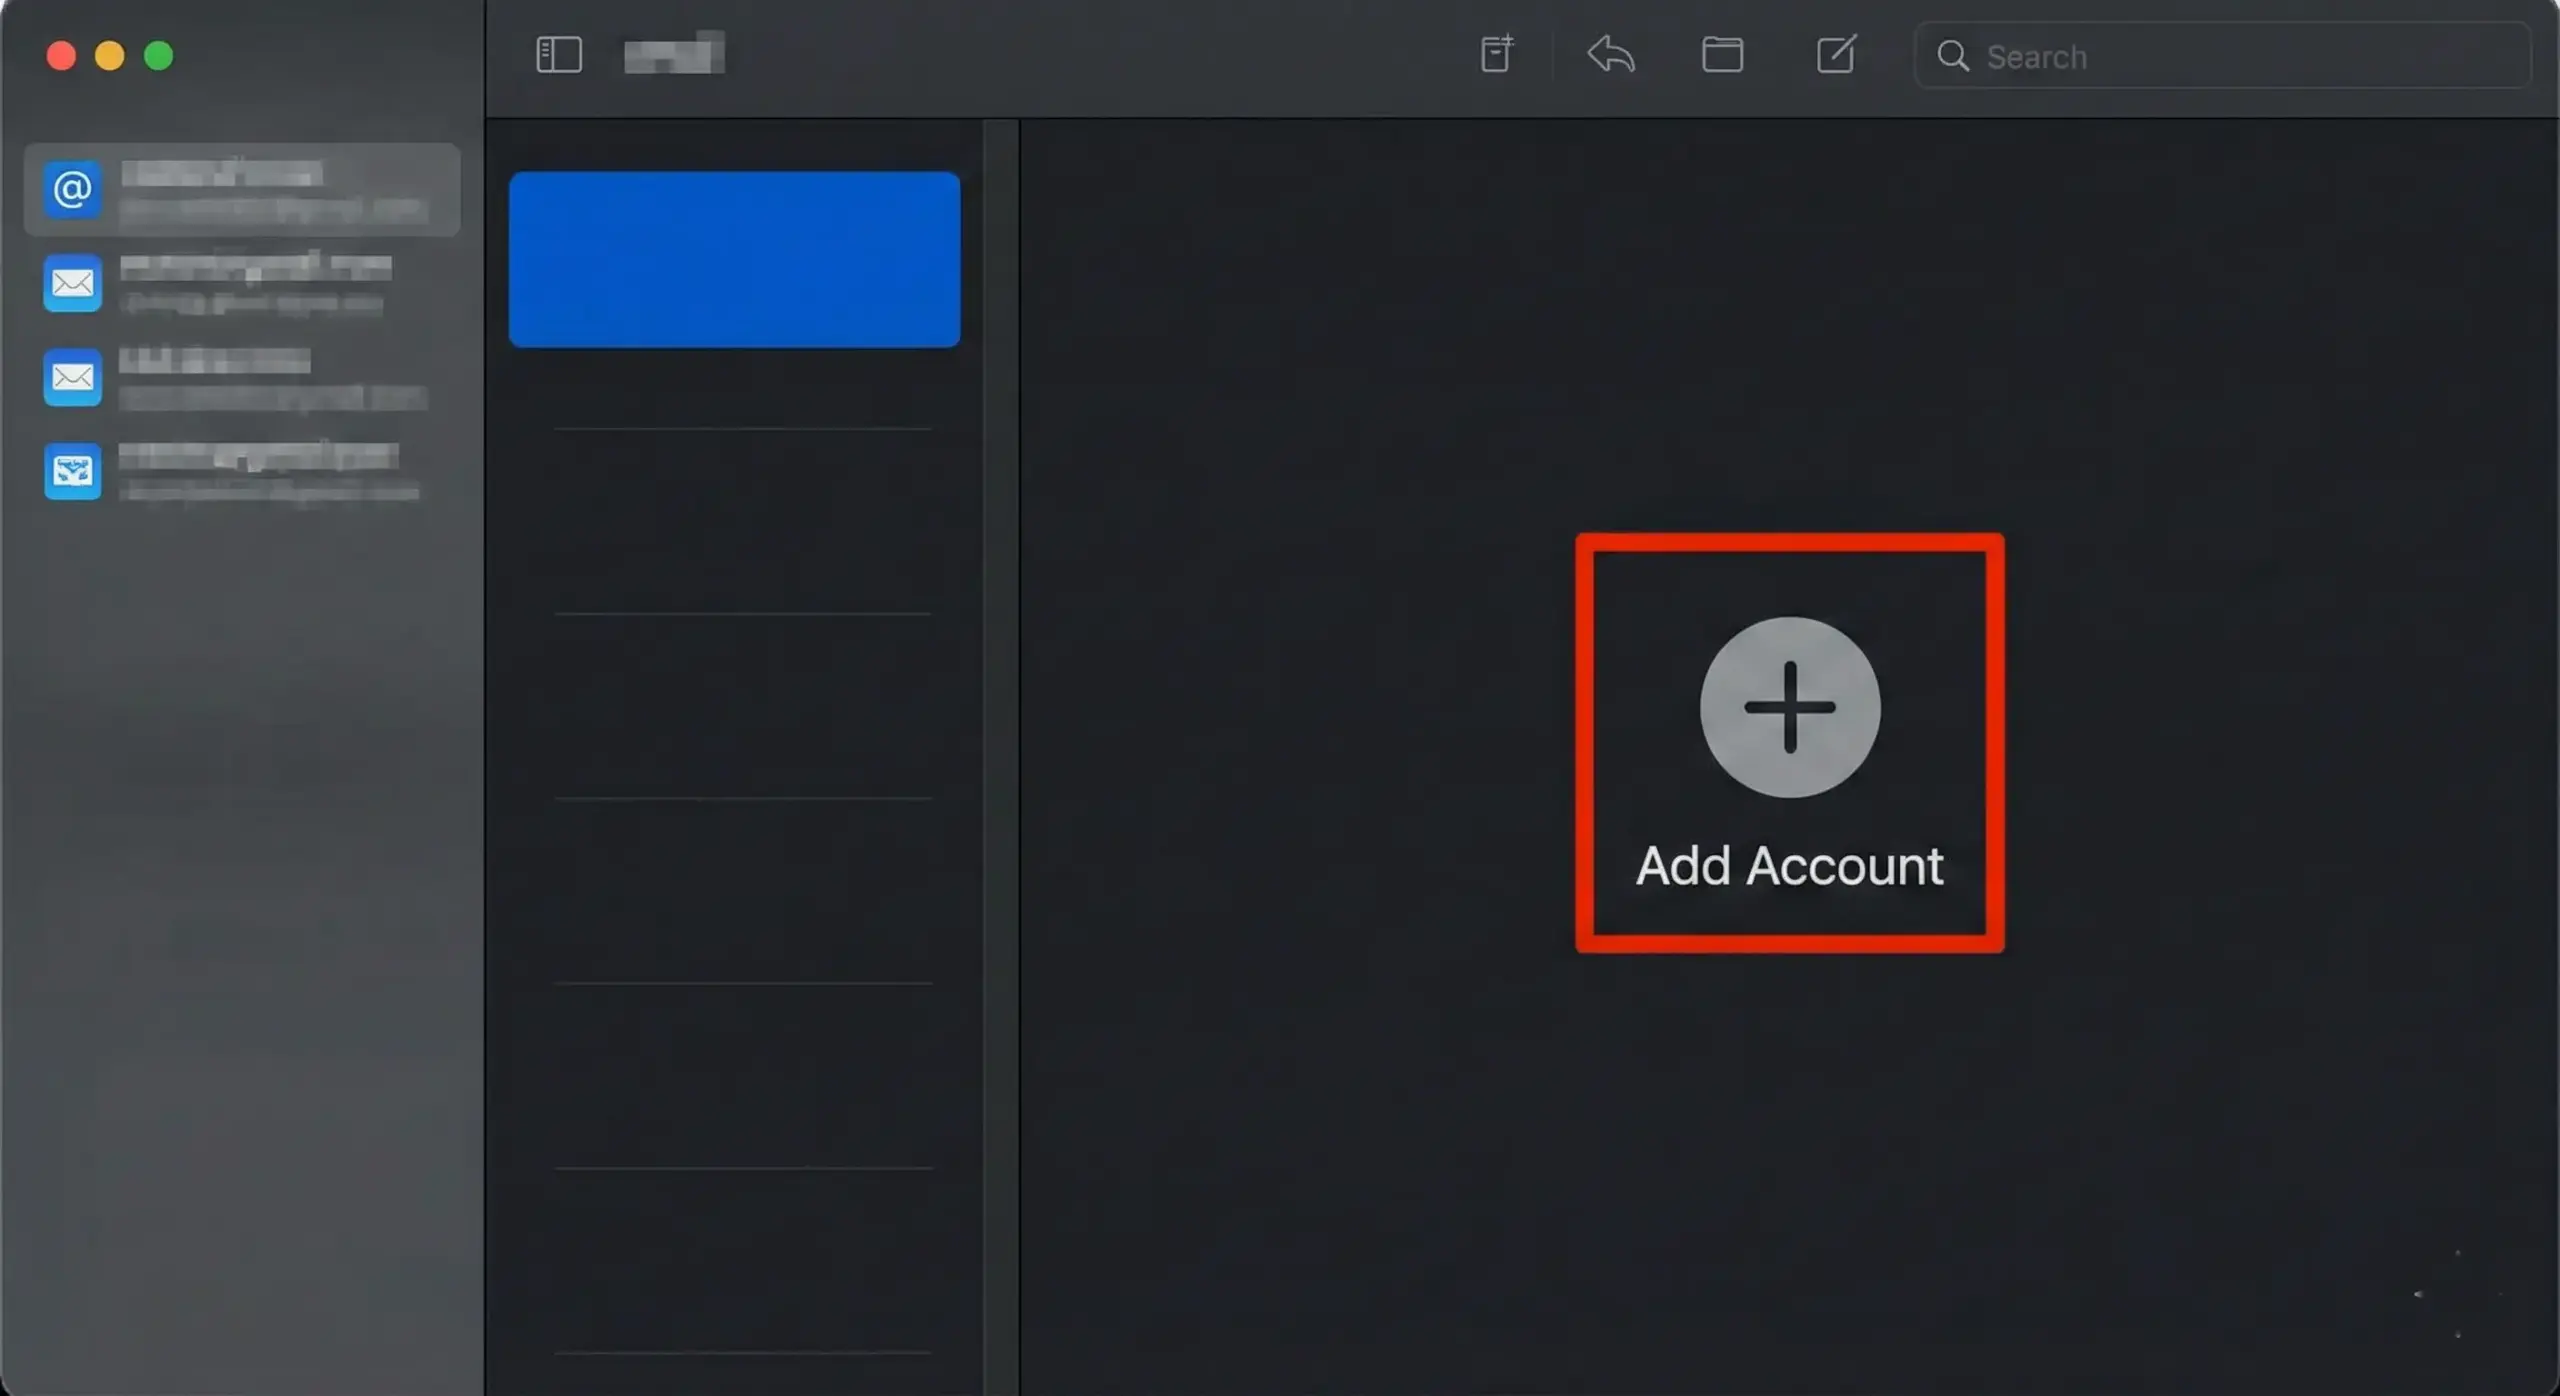This screenshot has width=2560, height=1396.
Task: Click the plus circle inside Add Account
Action: 1789,708
